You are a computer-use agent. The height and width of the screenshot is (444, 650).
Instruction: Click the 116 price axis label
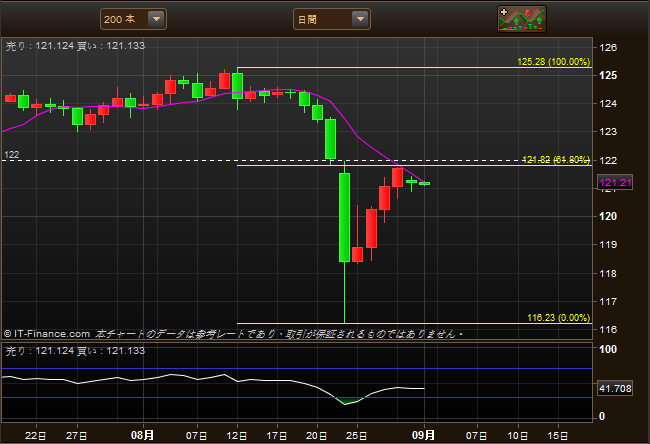click(x=608, y=330)
